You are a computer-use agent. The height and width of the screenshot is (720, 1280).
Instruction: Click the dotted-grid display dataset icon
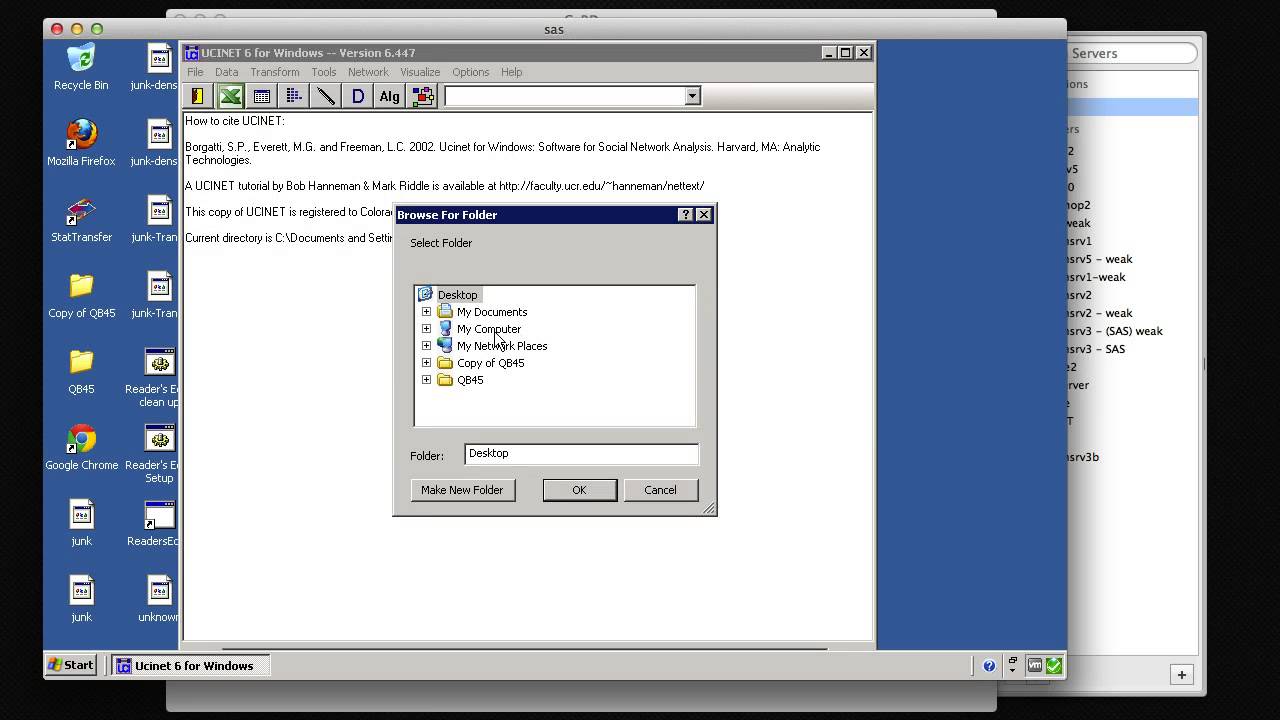tap(294, 96)
